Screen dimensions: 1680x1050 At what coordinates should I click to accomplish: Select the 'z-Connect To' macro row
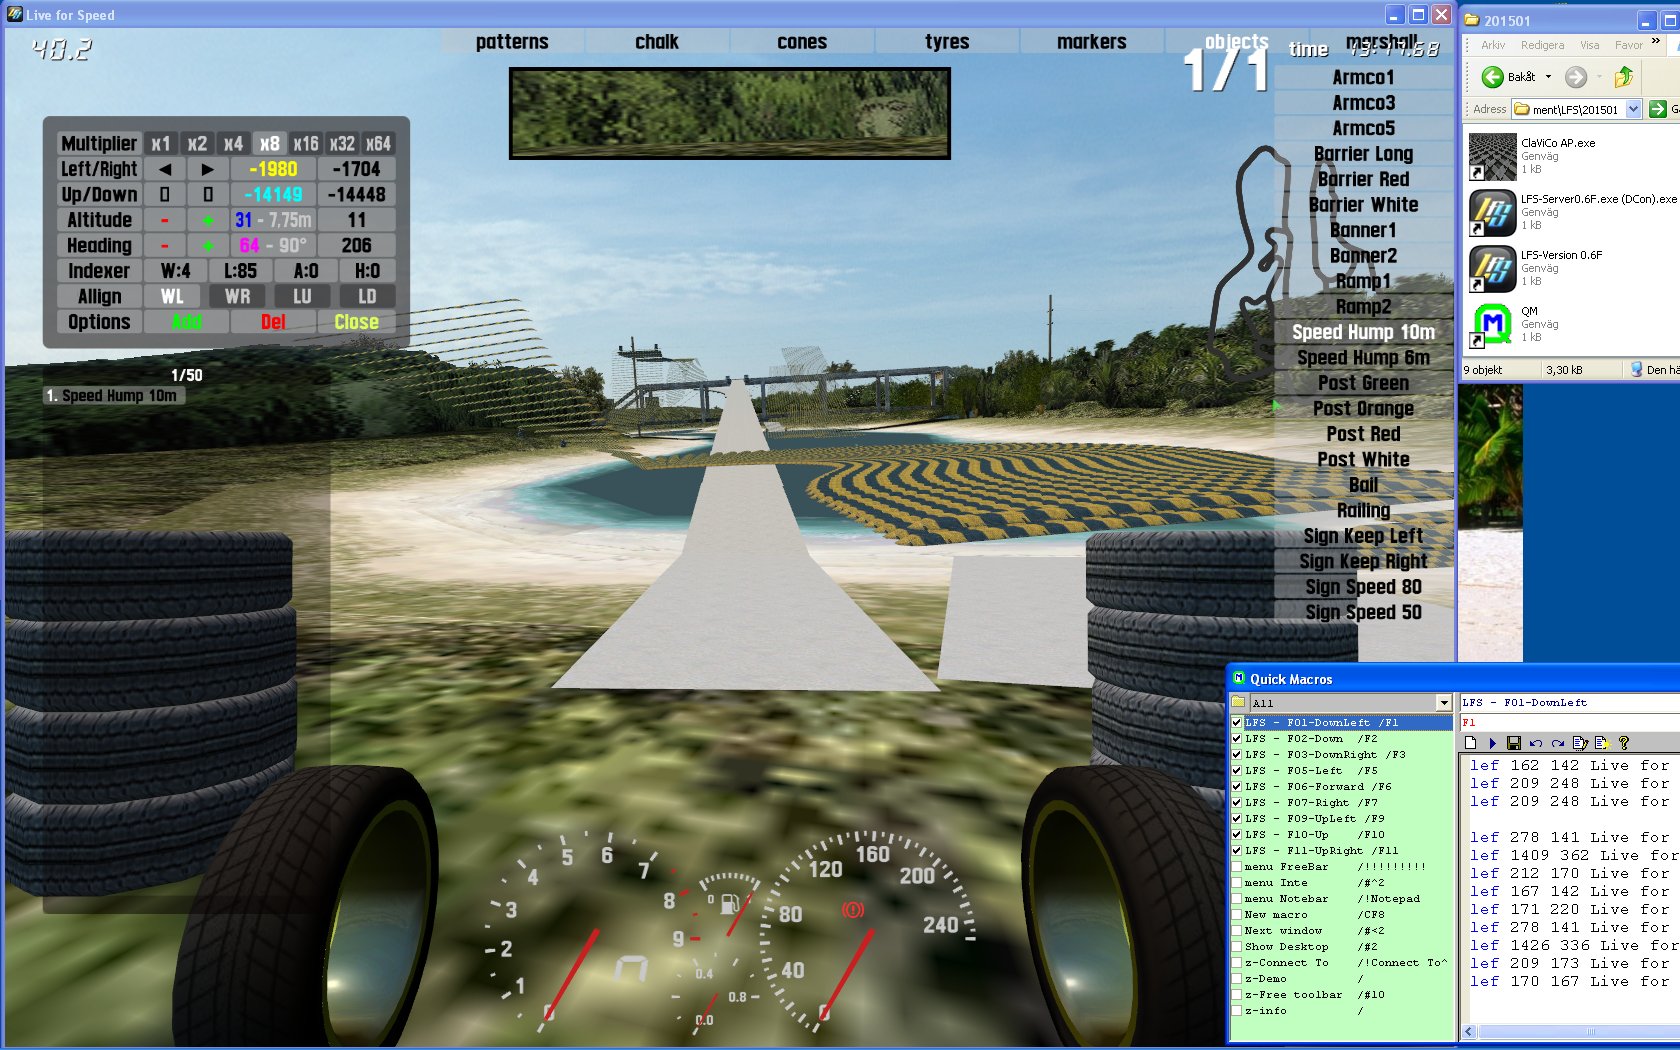1341,962
